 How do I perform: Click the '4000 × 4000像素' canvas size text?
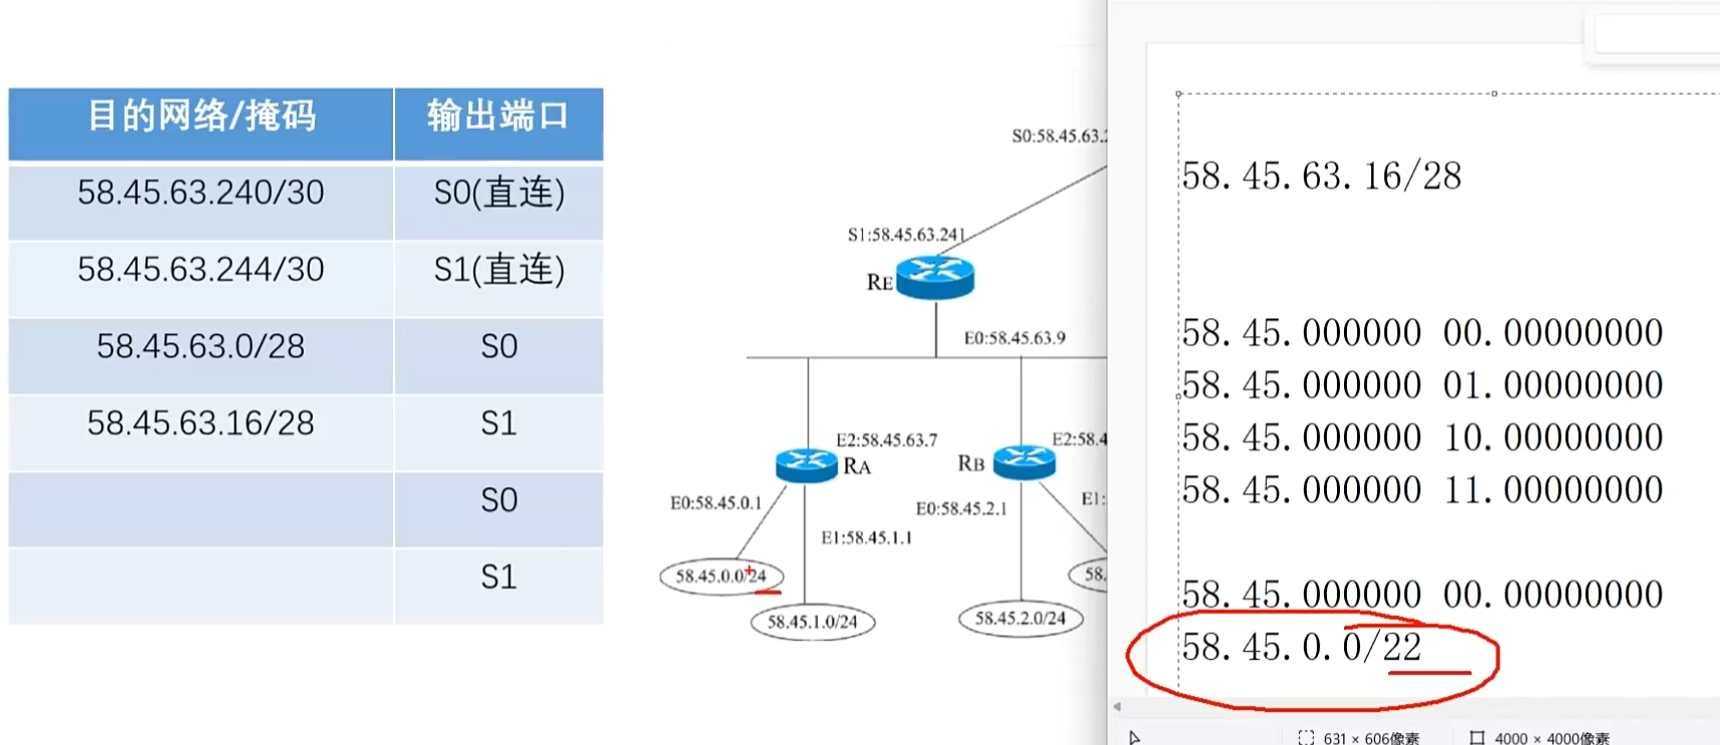tap(1552, 738)
